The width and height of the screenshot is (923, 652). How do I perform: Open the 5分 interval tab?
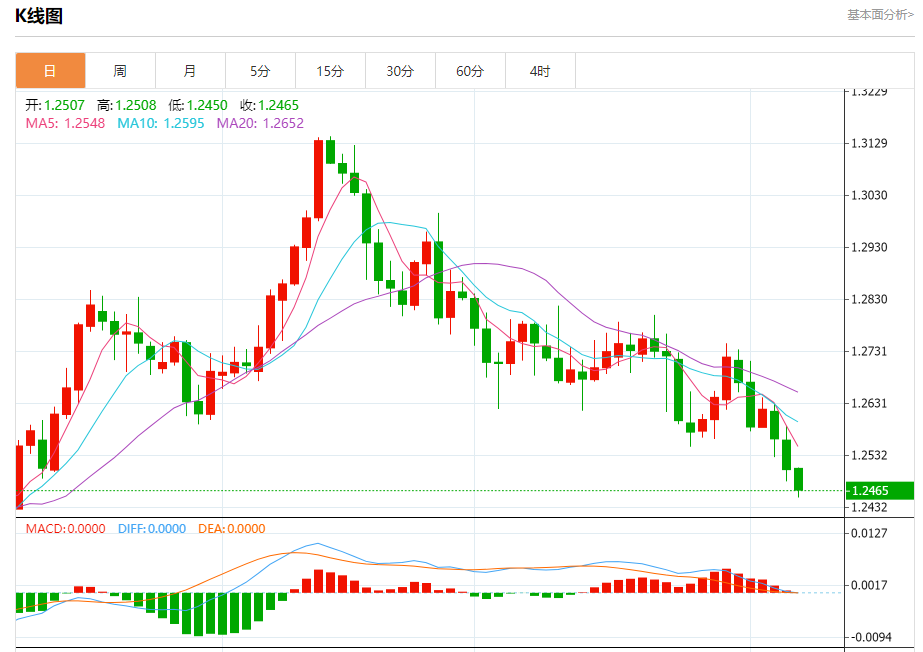(260, 71)
